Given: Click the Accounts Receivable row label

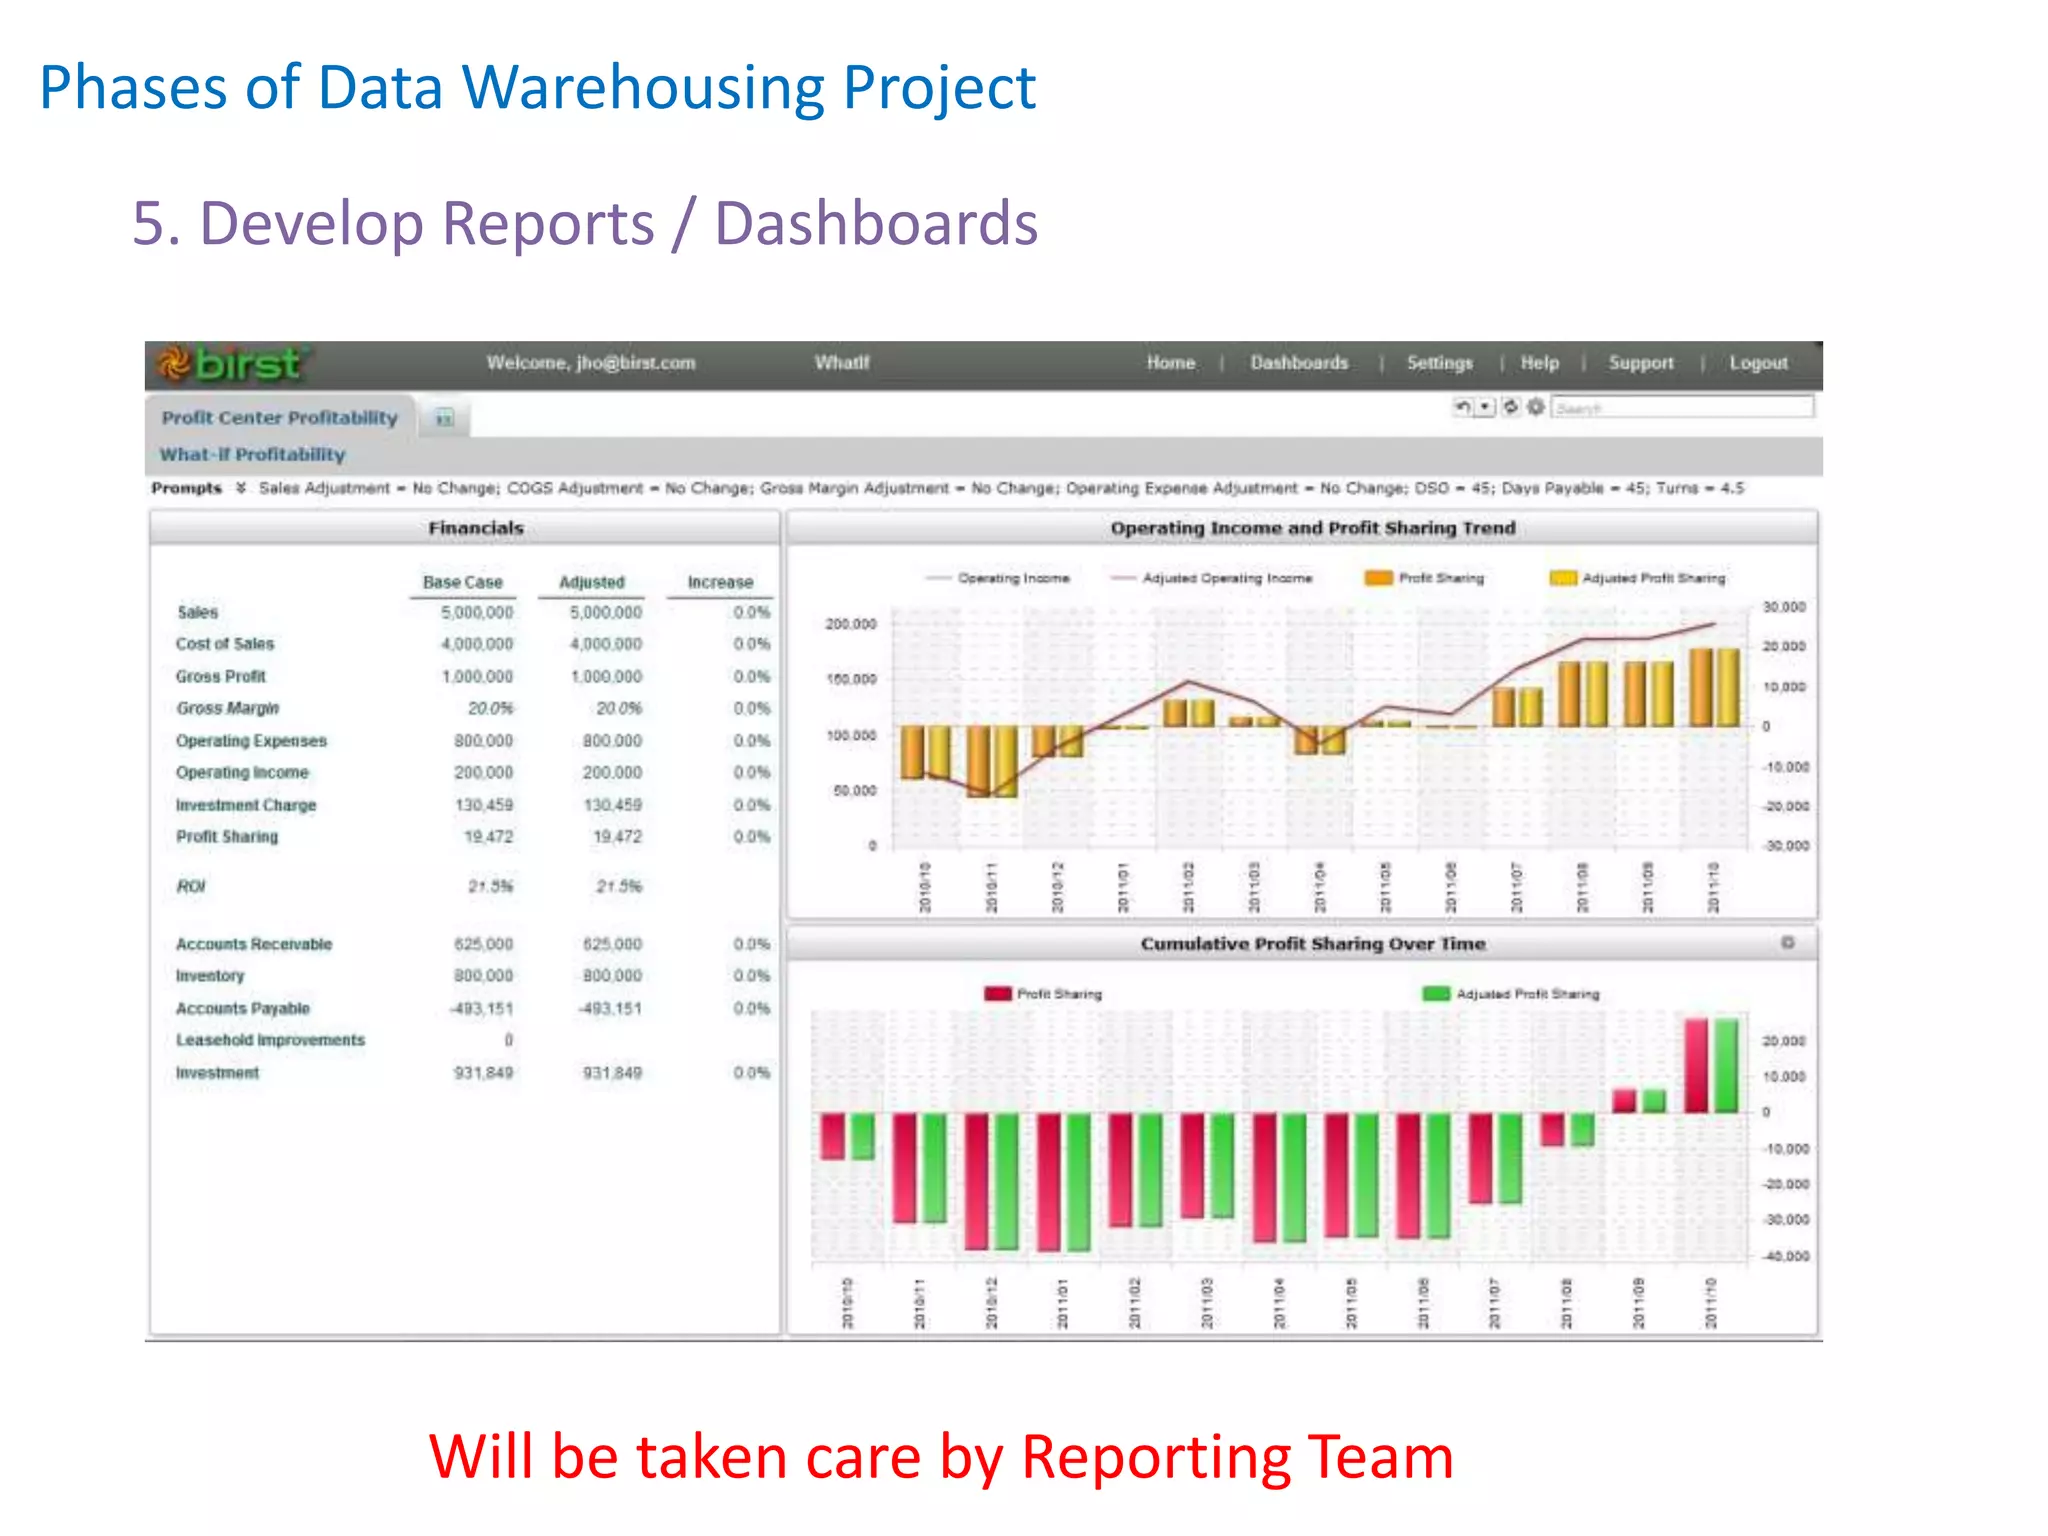Looking at the screenshot, I should coord(253,944).
